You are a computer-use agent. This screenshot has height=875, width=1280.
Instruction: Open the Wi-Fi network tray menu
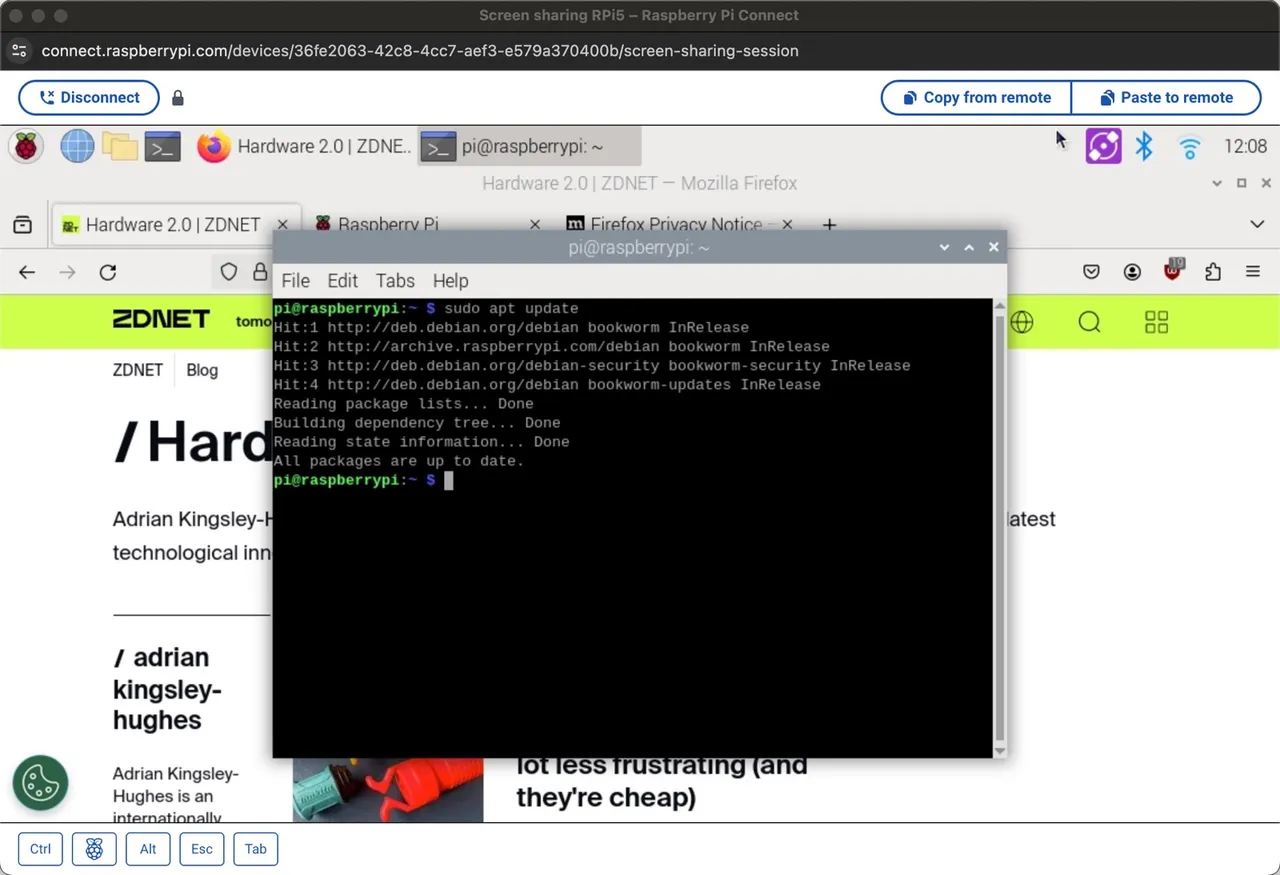point(1189,148)
